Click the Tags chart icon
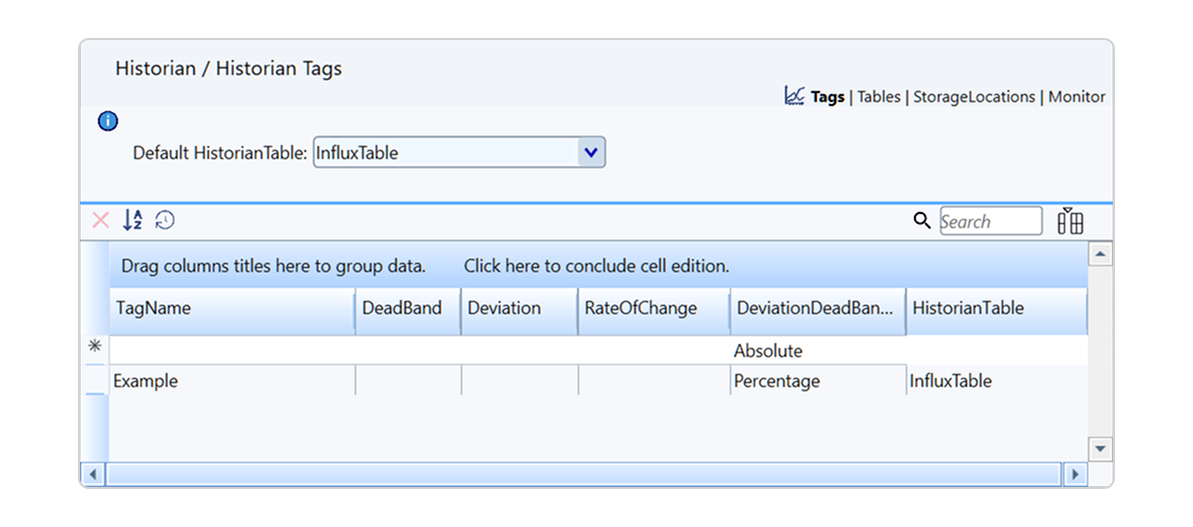1193x527 pixels. (x=794, y=96)
